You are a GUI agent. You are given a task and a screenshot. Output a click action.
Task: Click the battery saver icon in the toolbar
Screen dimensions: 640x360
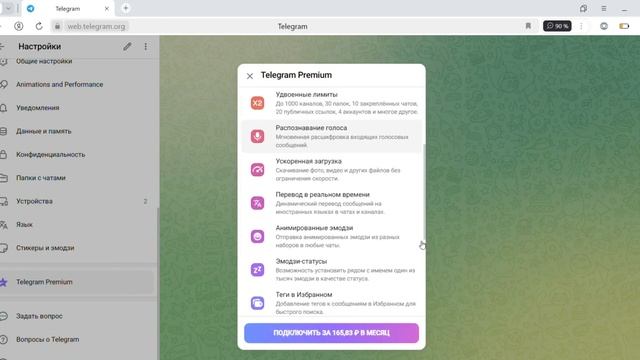pyautogui.click(x=624, y=26)
